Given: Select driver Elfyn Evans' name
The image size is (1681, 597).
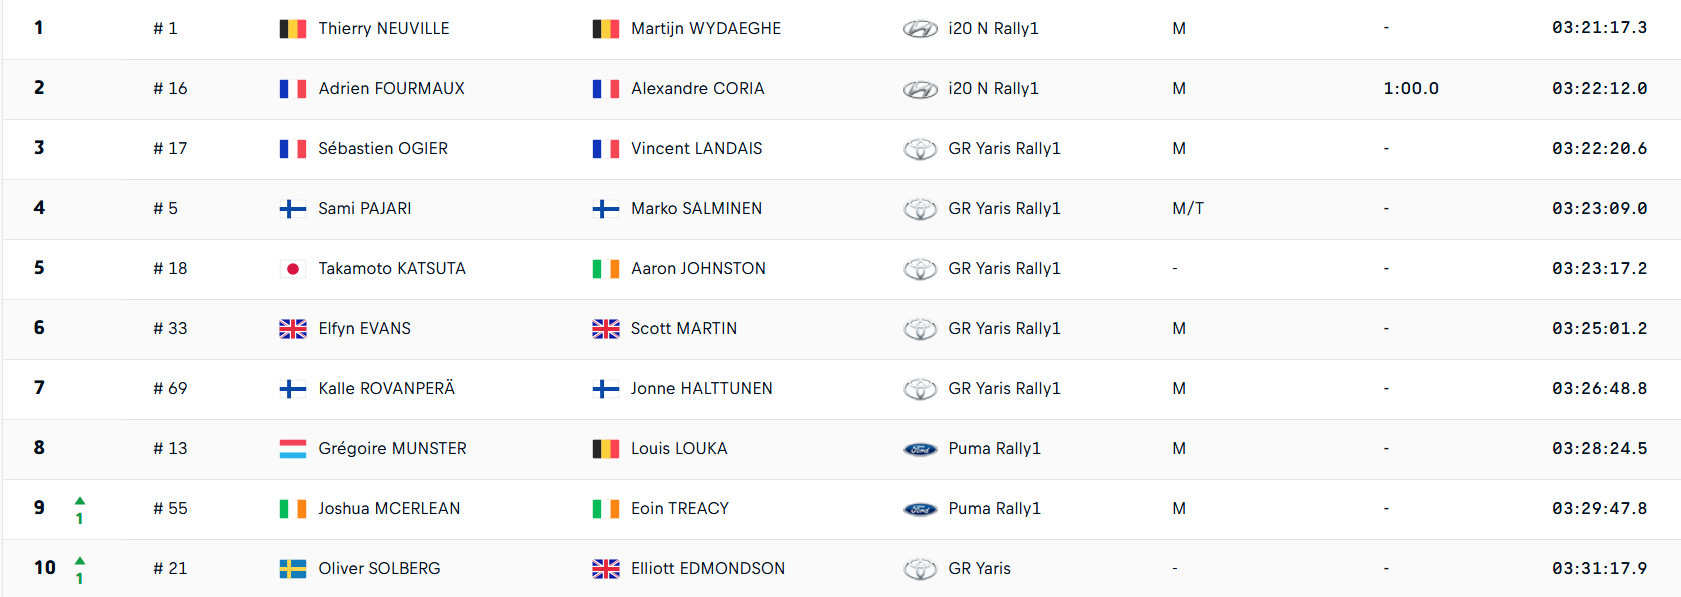Looking at the screenshot, I should [364, 328].
